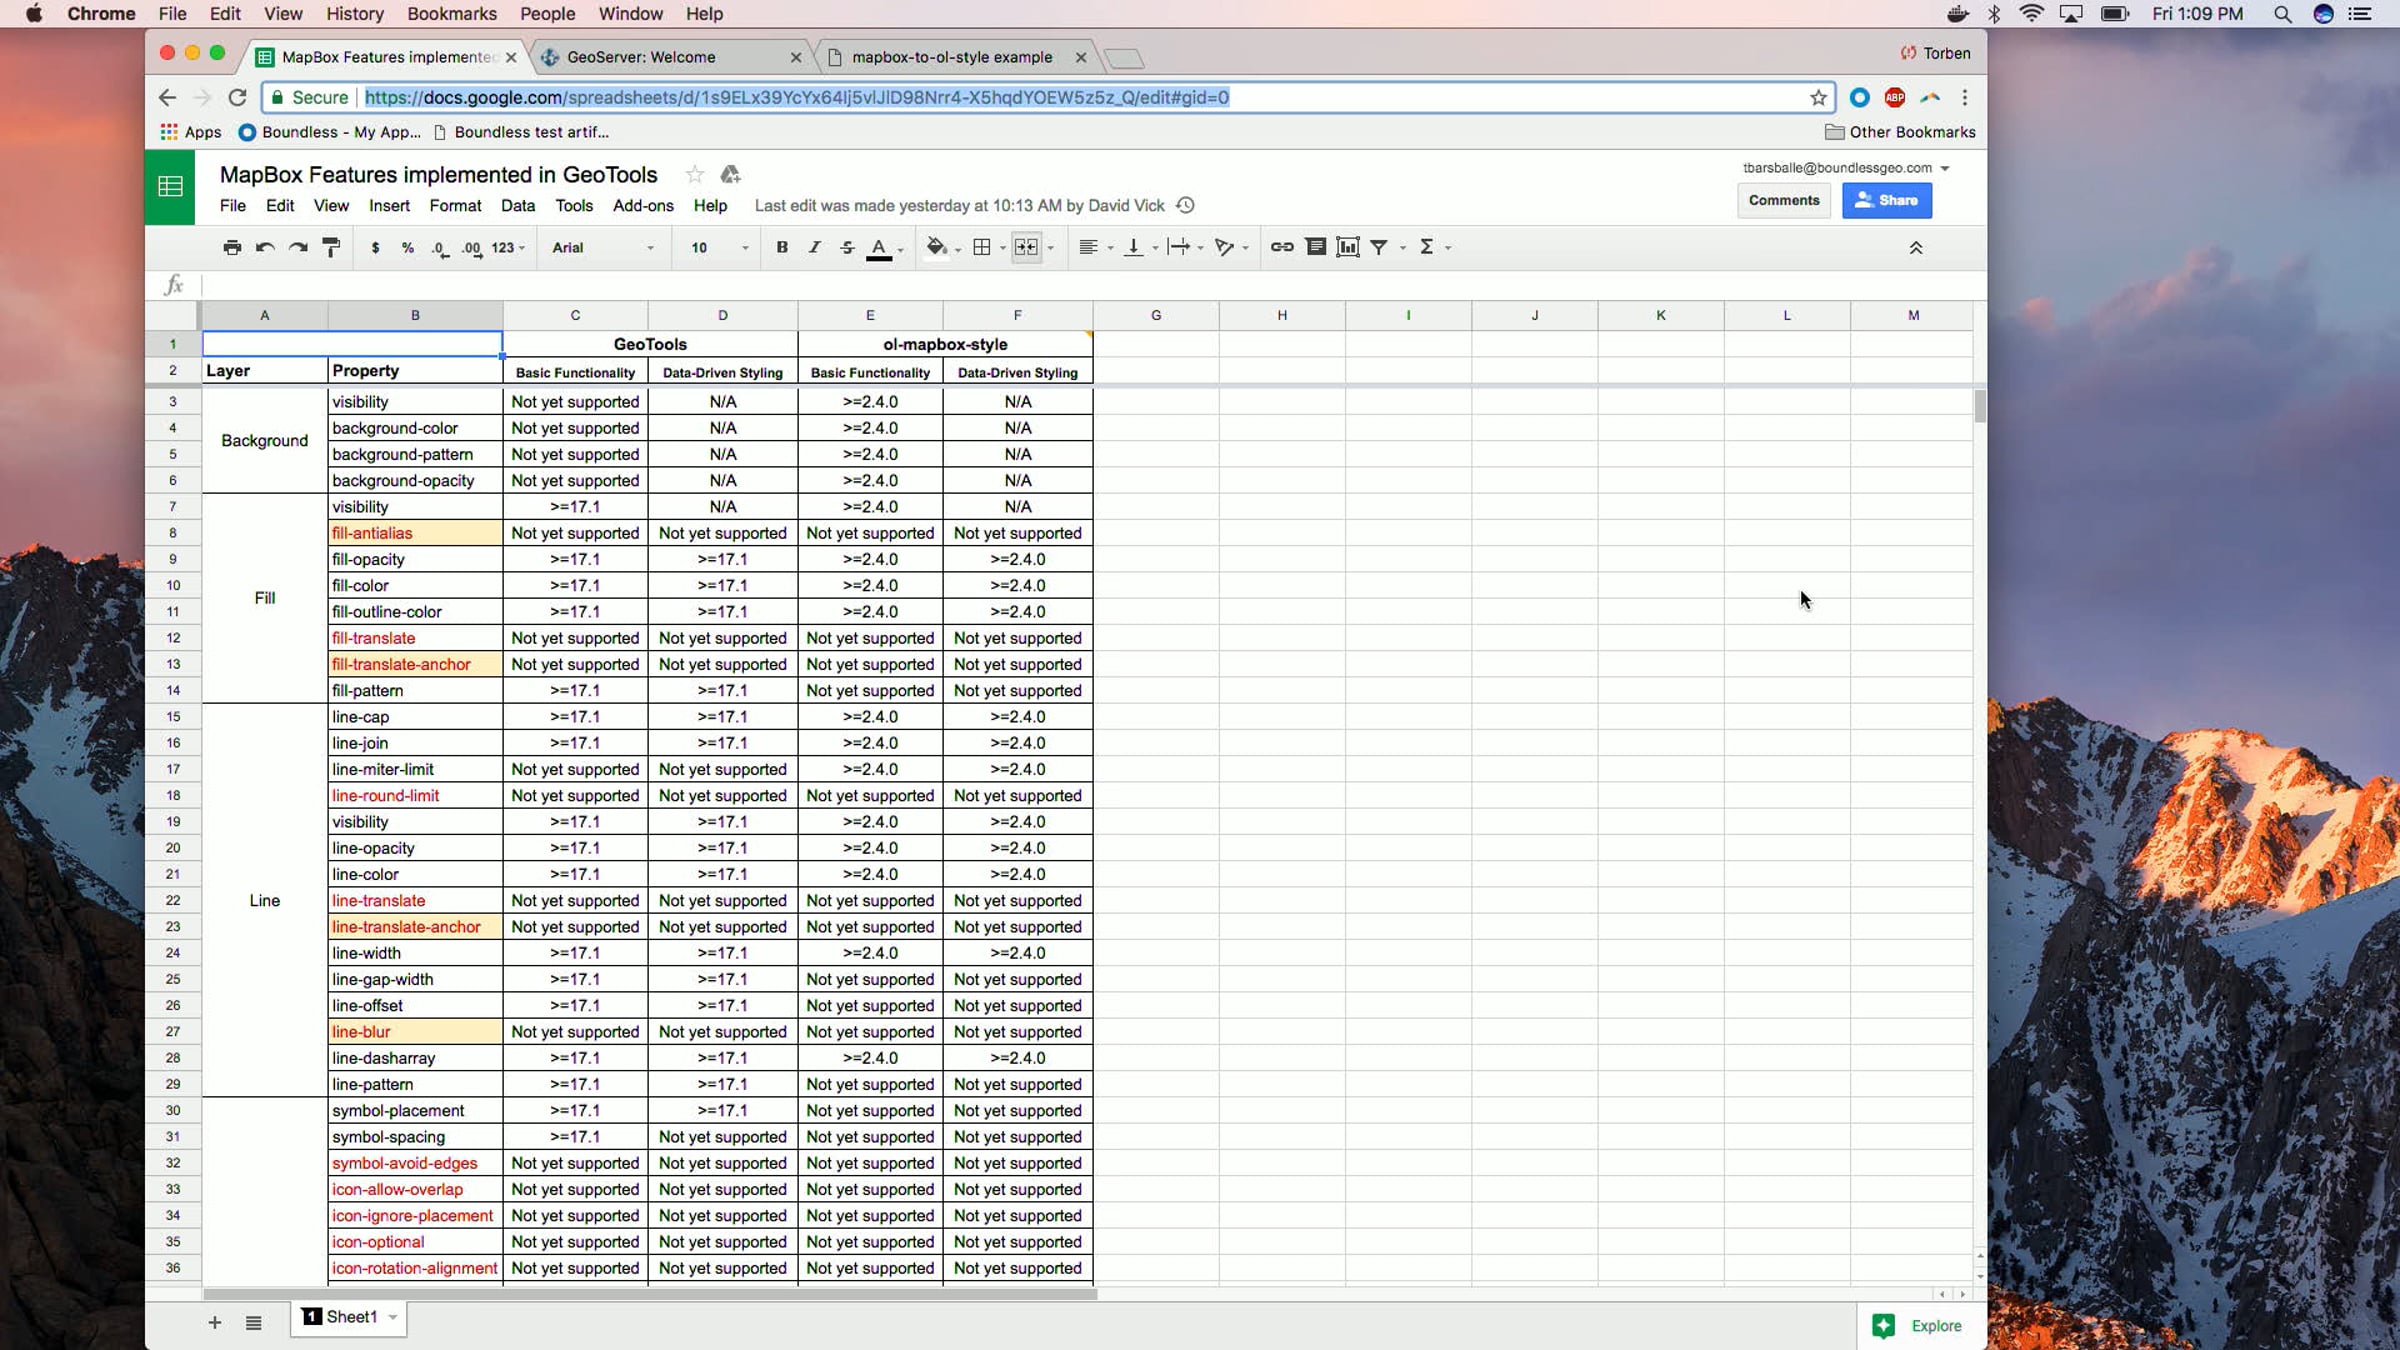2400x1350 pixels.
Task: Click the formula bar input field
Action: tap(1090, 285)
